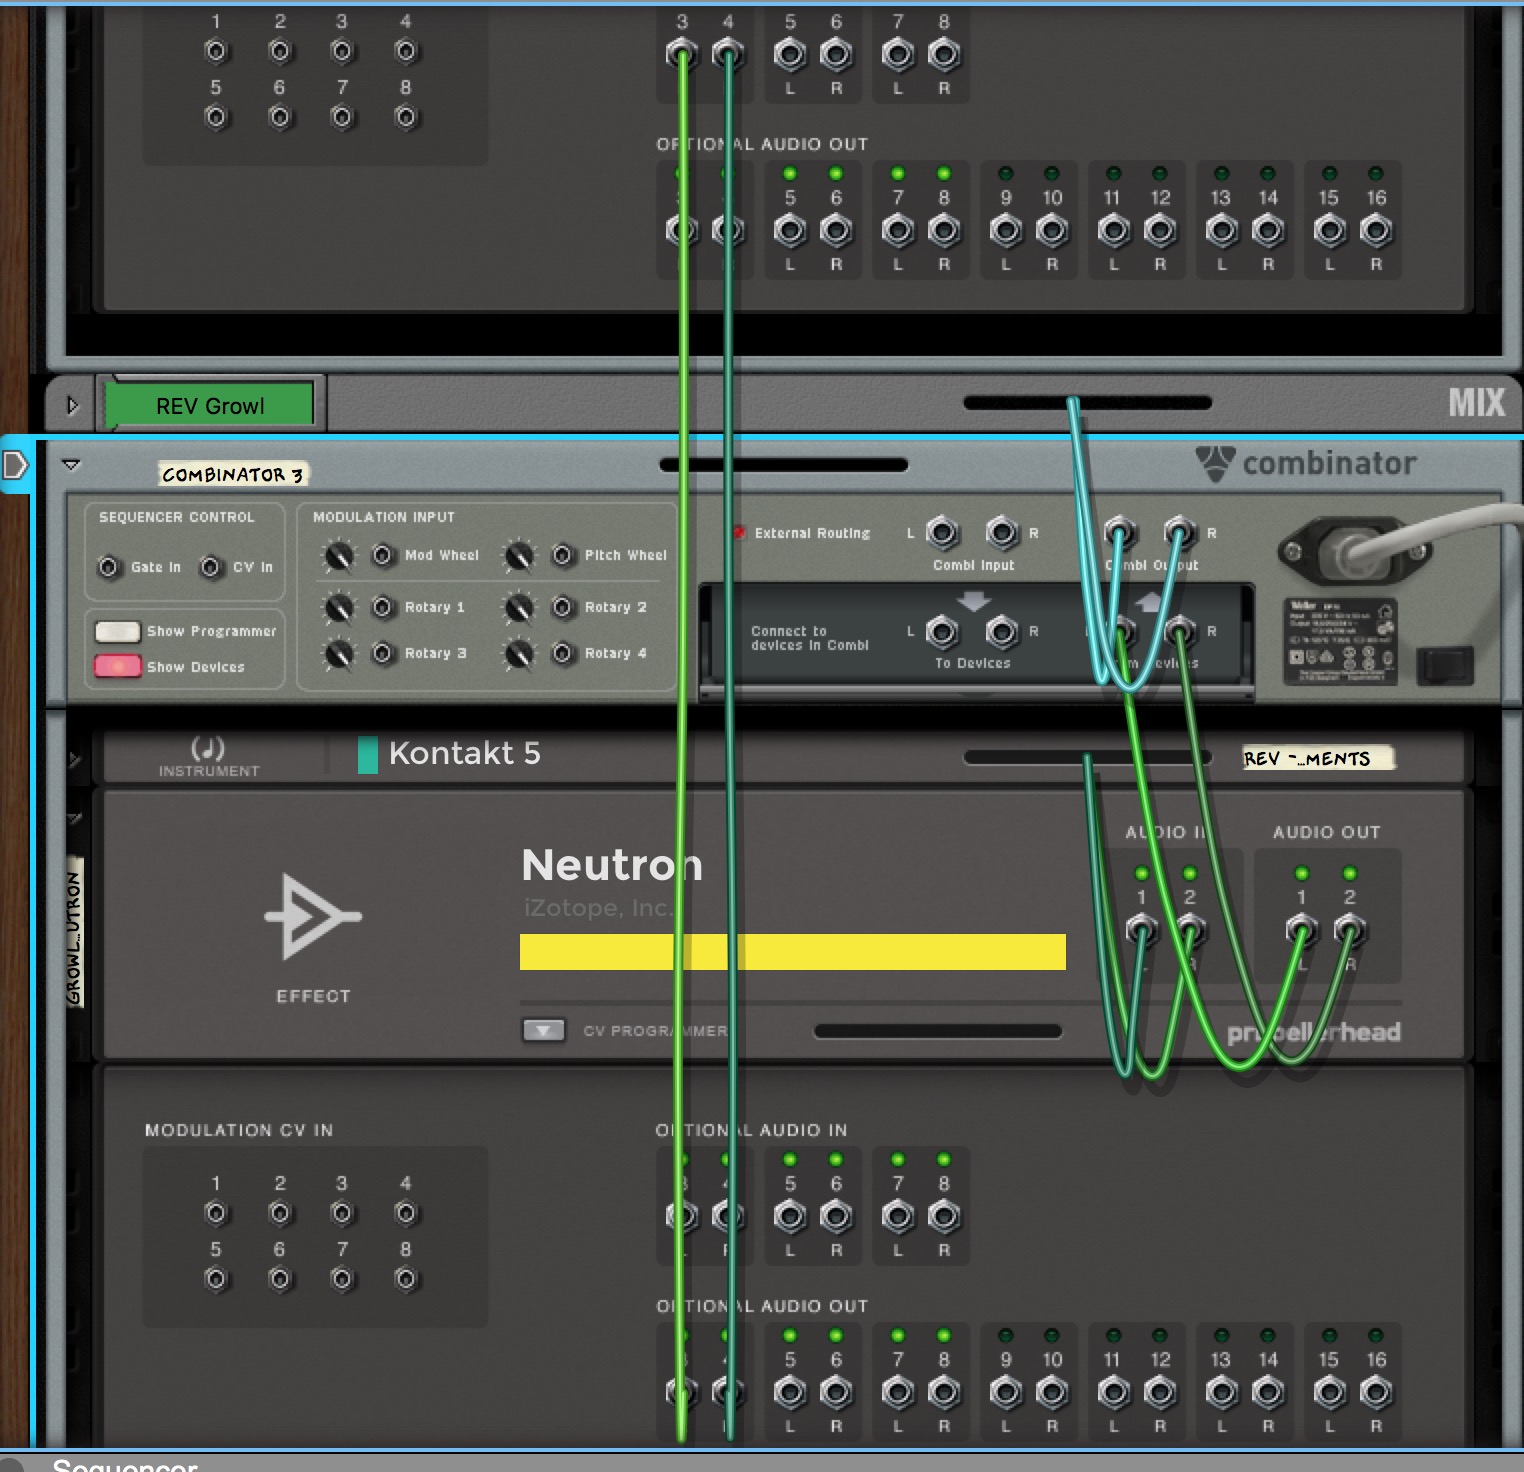Click Kontakt 5 Optional Audio Out jack 13
The width and height of the screenshot is (1524, 1472).
click(1221, 1392)
